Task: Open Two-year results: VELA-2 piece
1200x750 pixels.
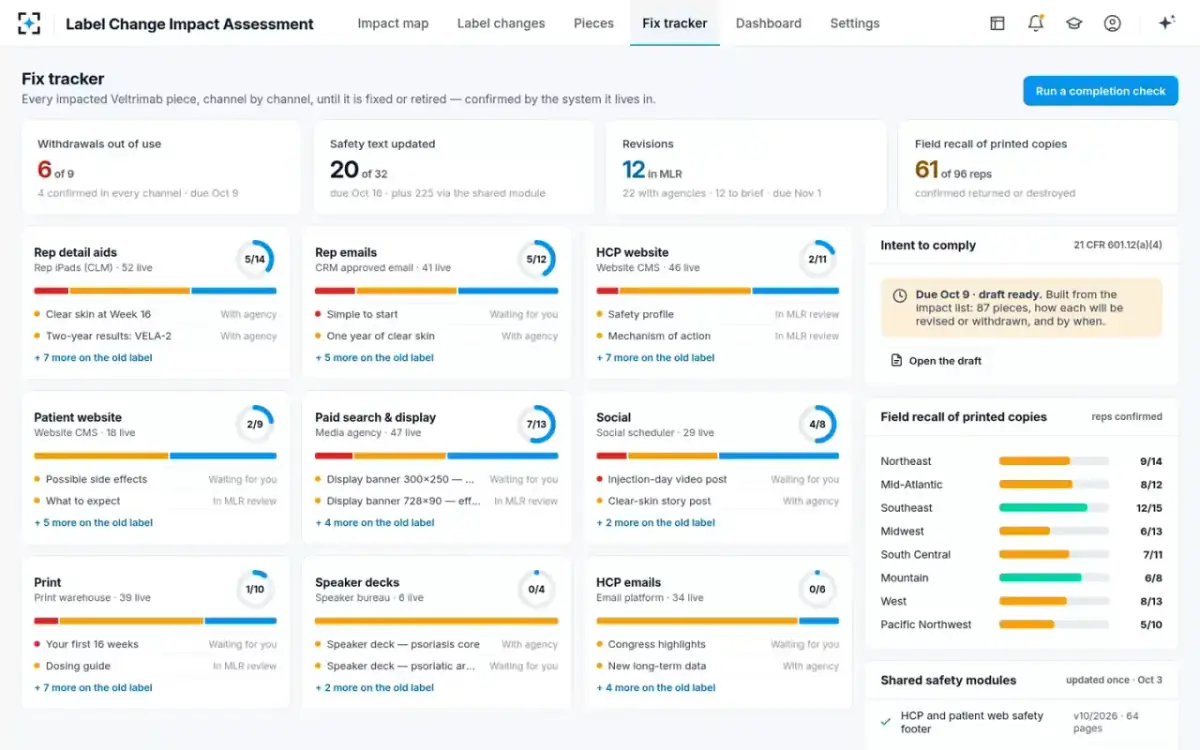Action: pos(155,336)
